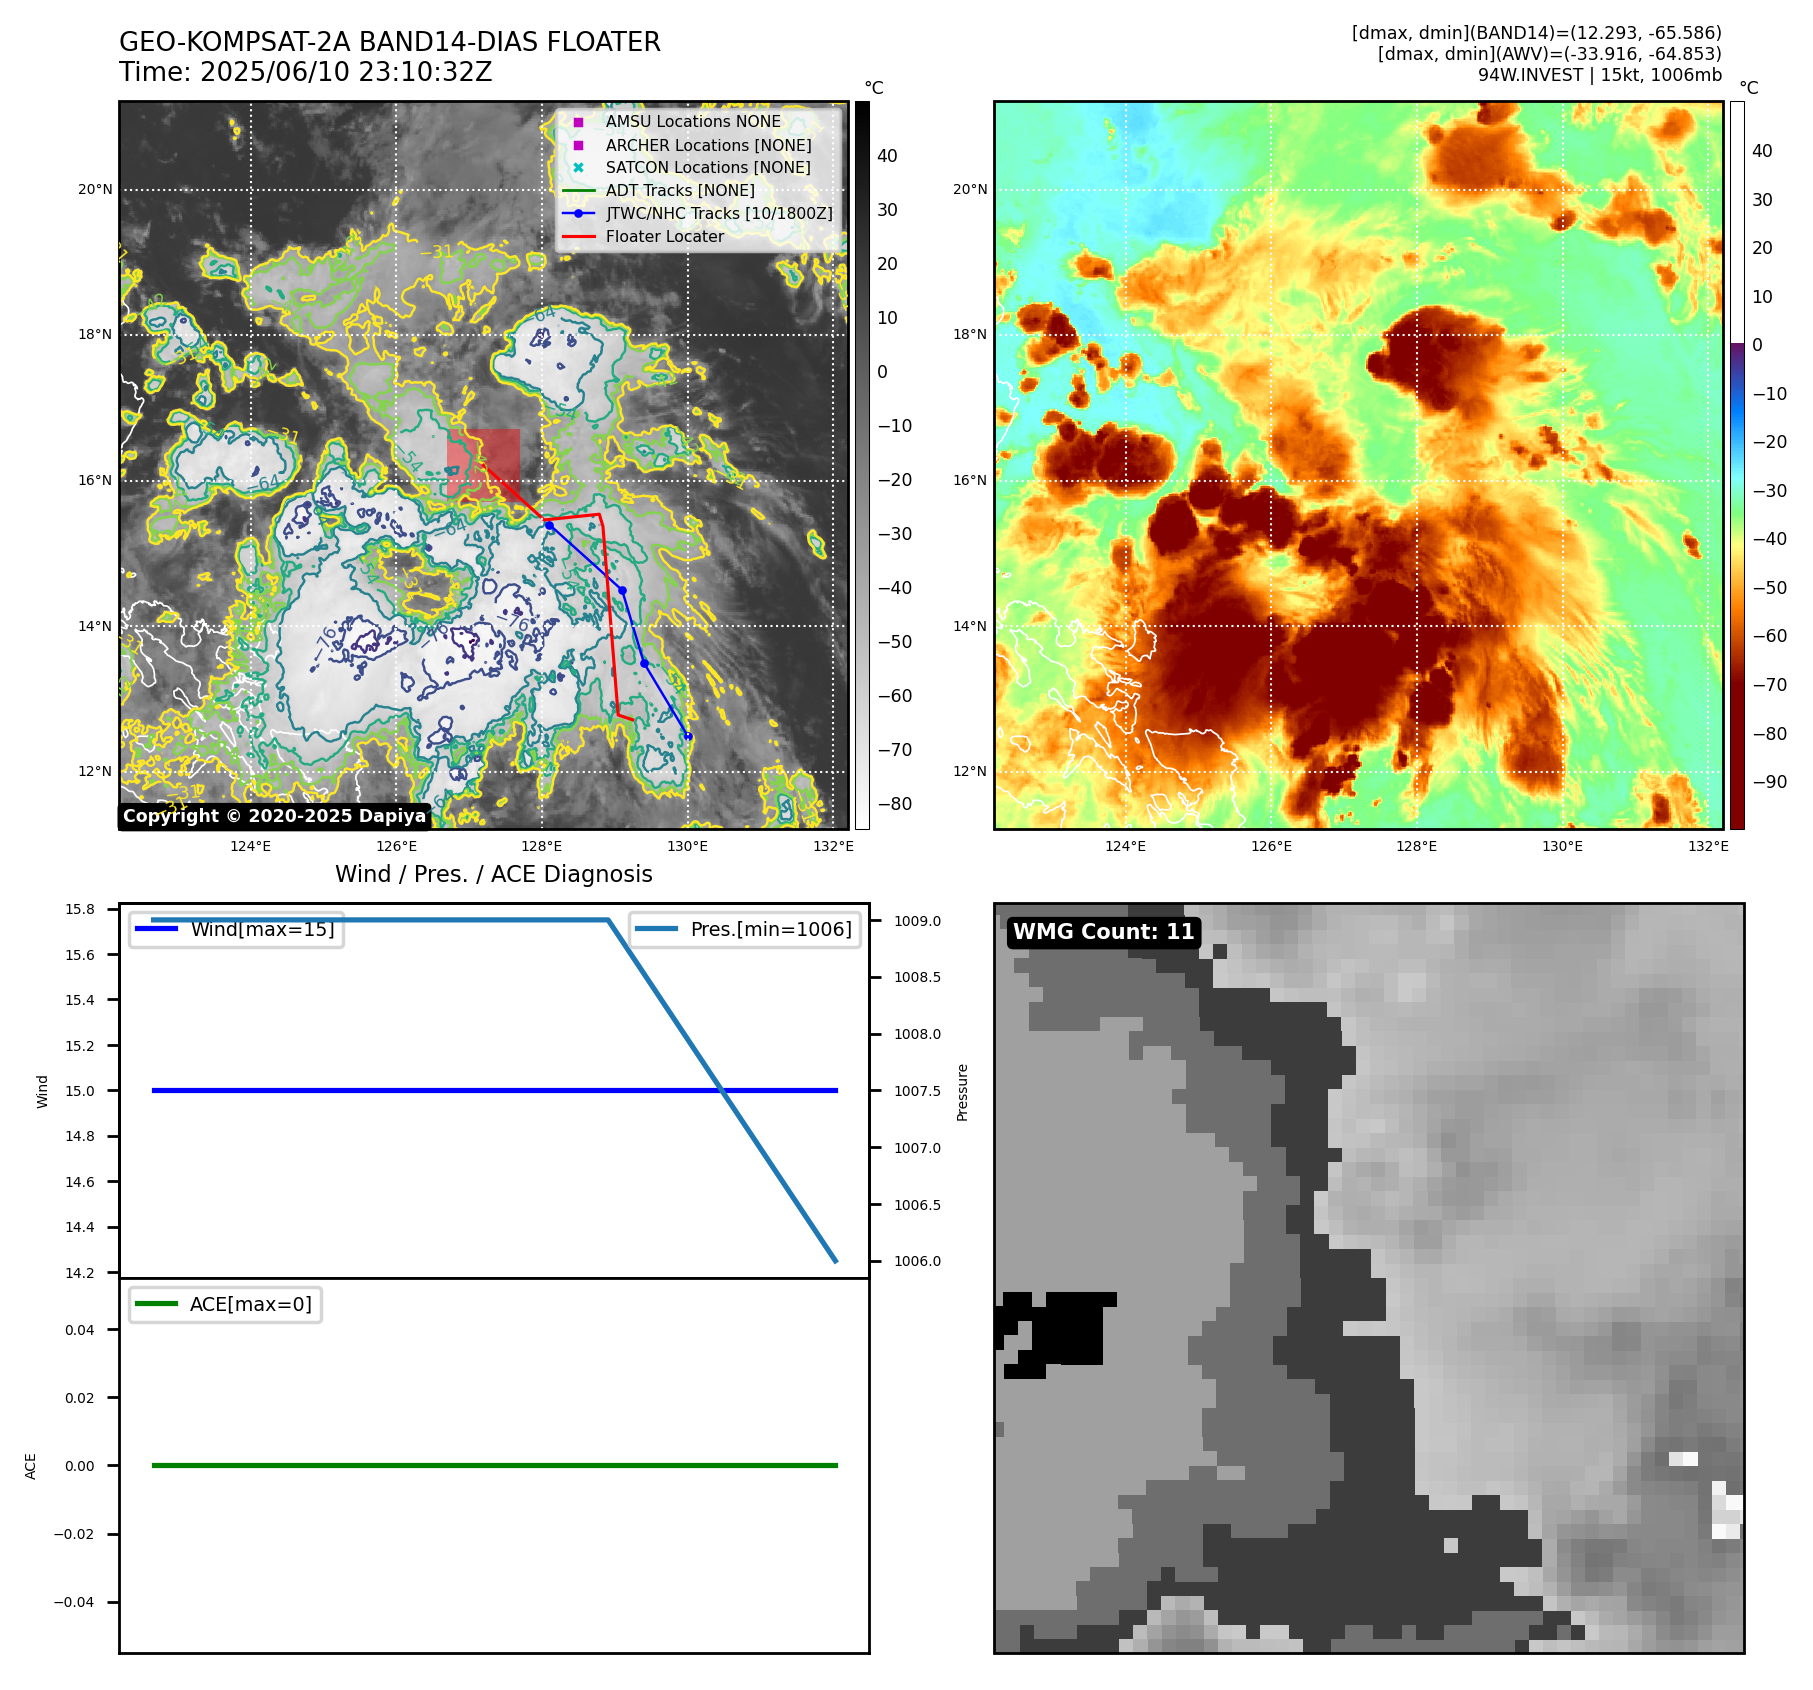Viewport: 1813px width, 1690px height.
Task: Click the 20°N label on the left BAND14 map
Action: pyautogui.click(x=95, y=189)
